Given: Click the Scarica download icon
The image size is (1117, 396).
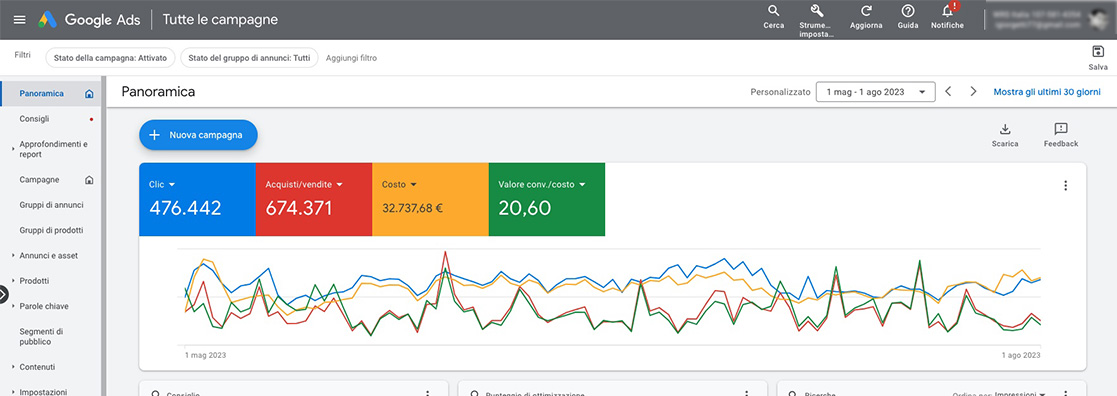Looking at the screenshot, I should click(x=1005, y=129).
